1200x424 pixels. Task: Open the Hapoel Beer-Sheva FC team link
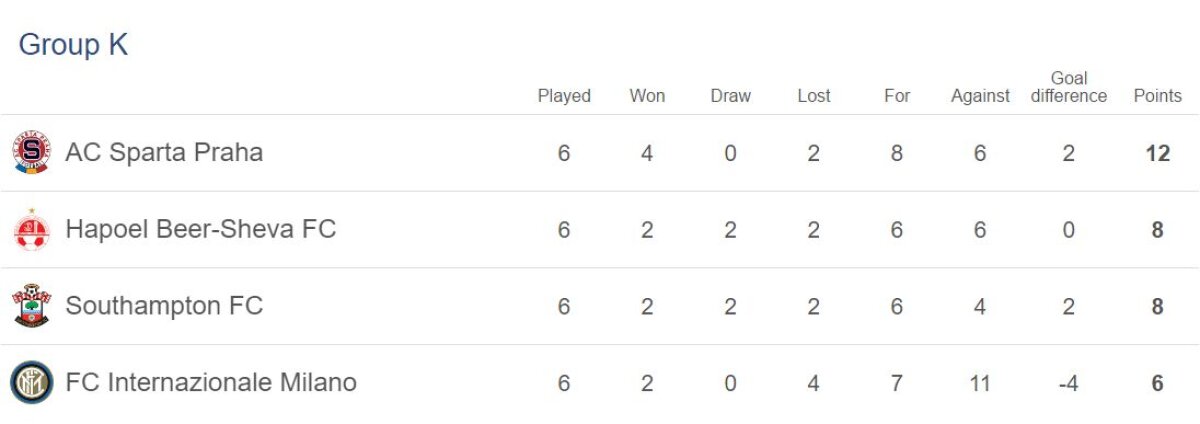(200, 230)
